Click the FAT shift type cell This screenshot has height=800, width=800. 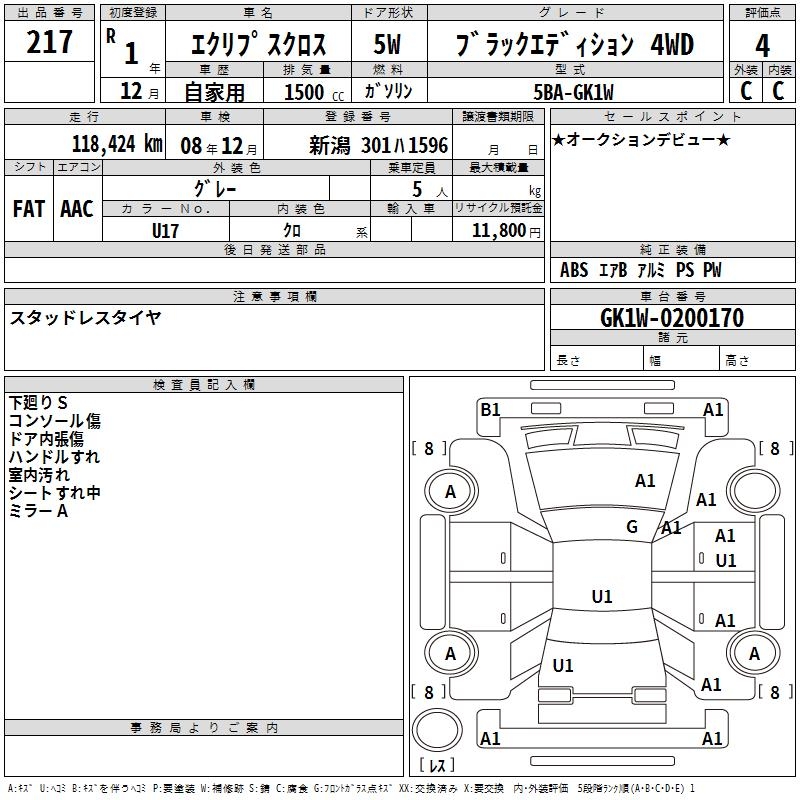28,209
